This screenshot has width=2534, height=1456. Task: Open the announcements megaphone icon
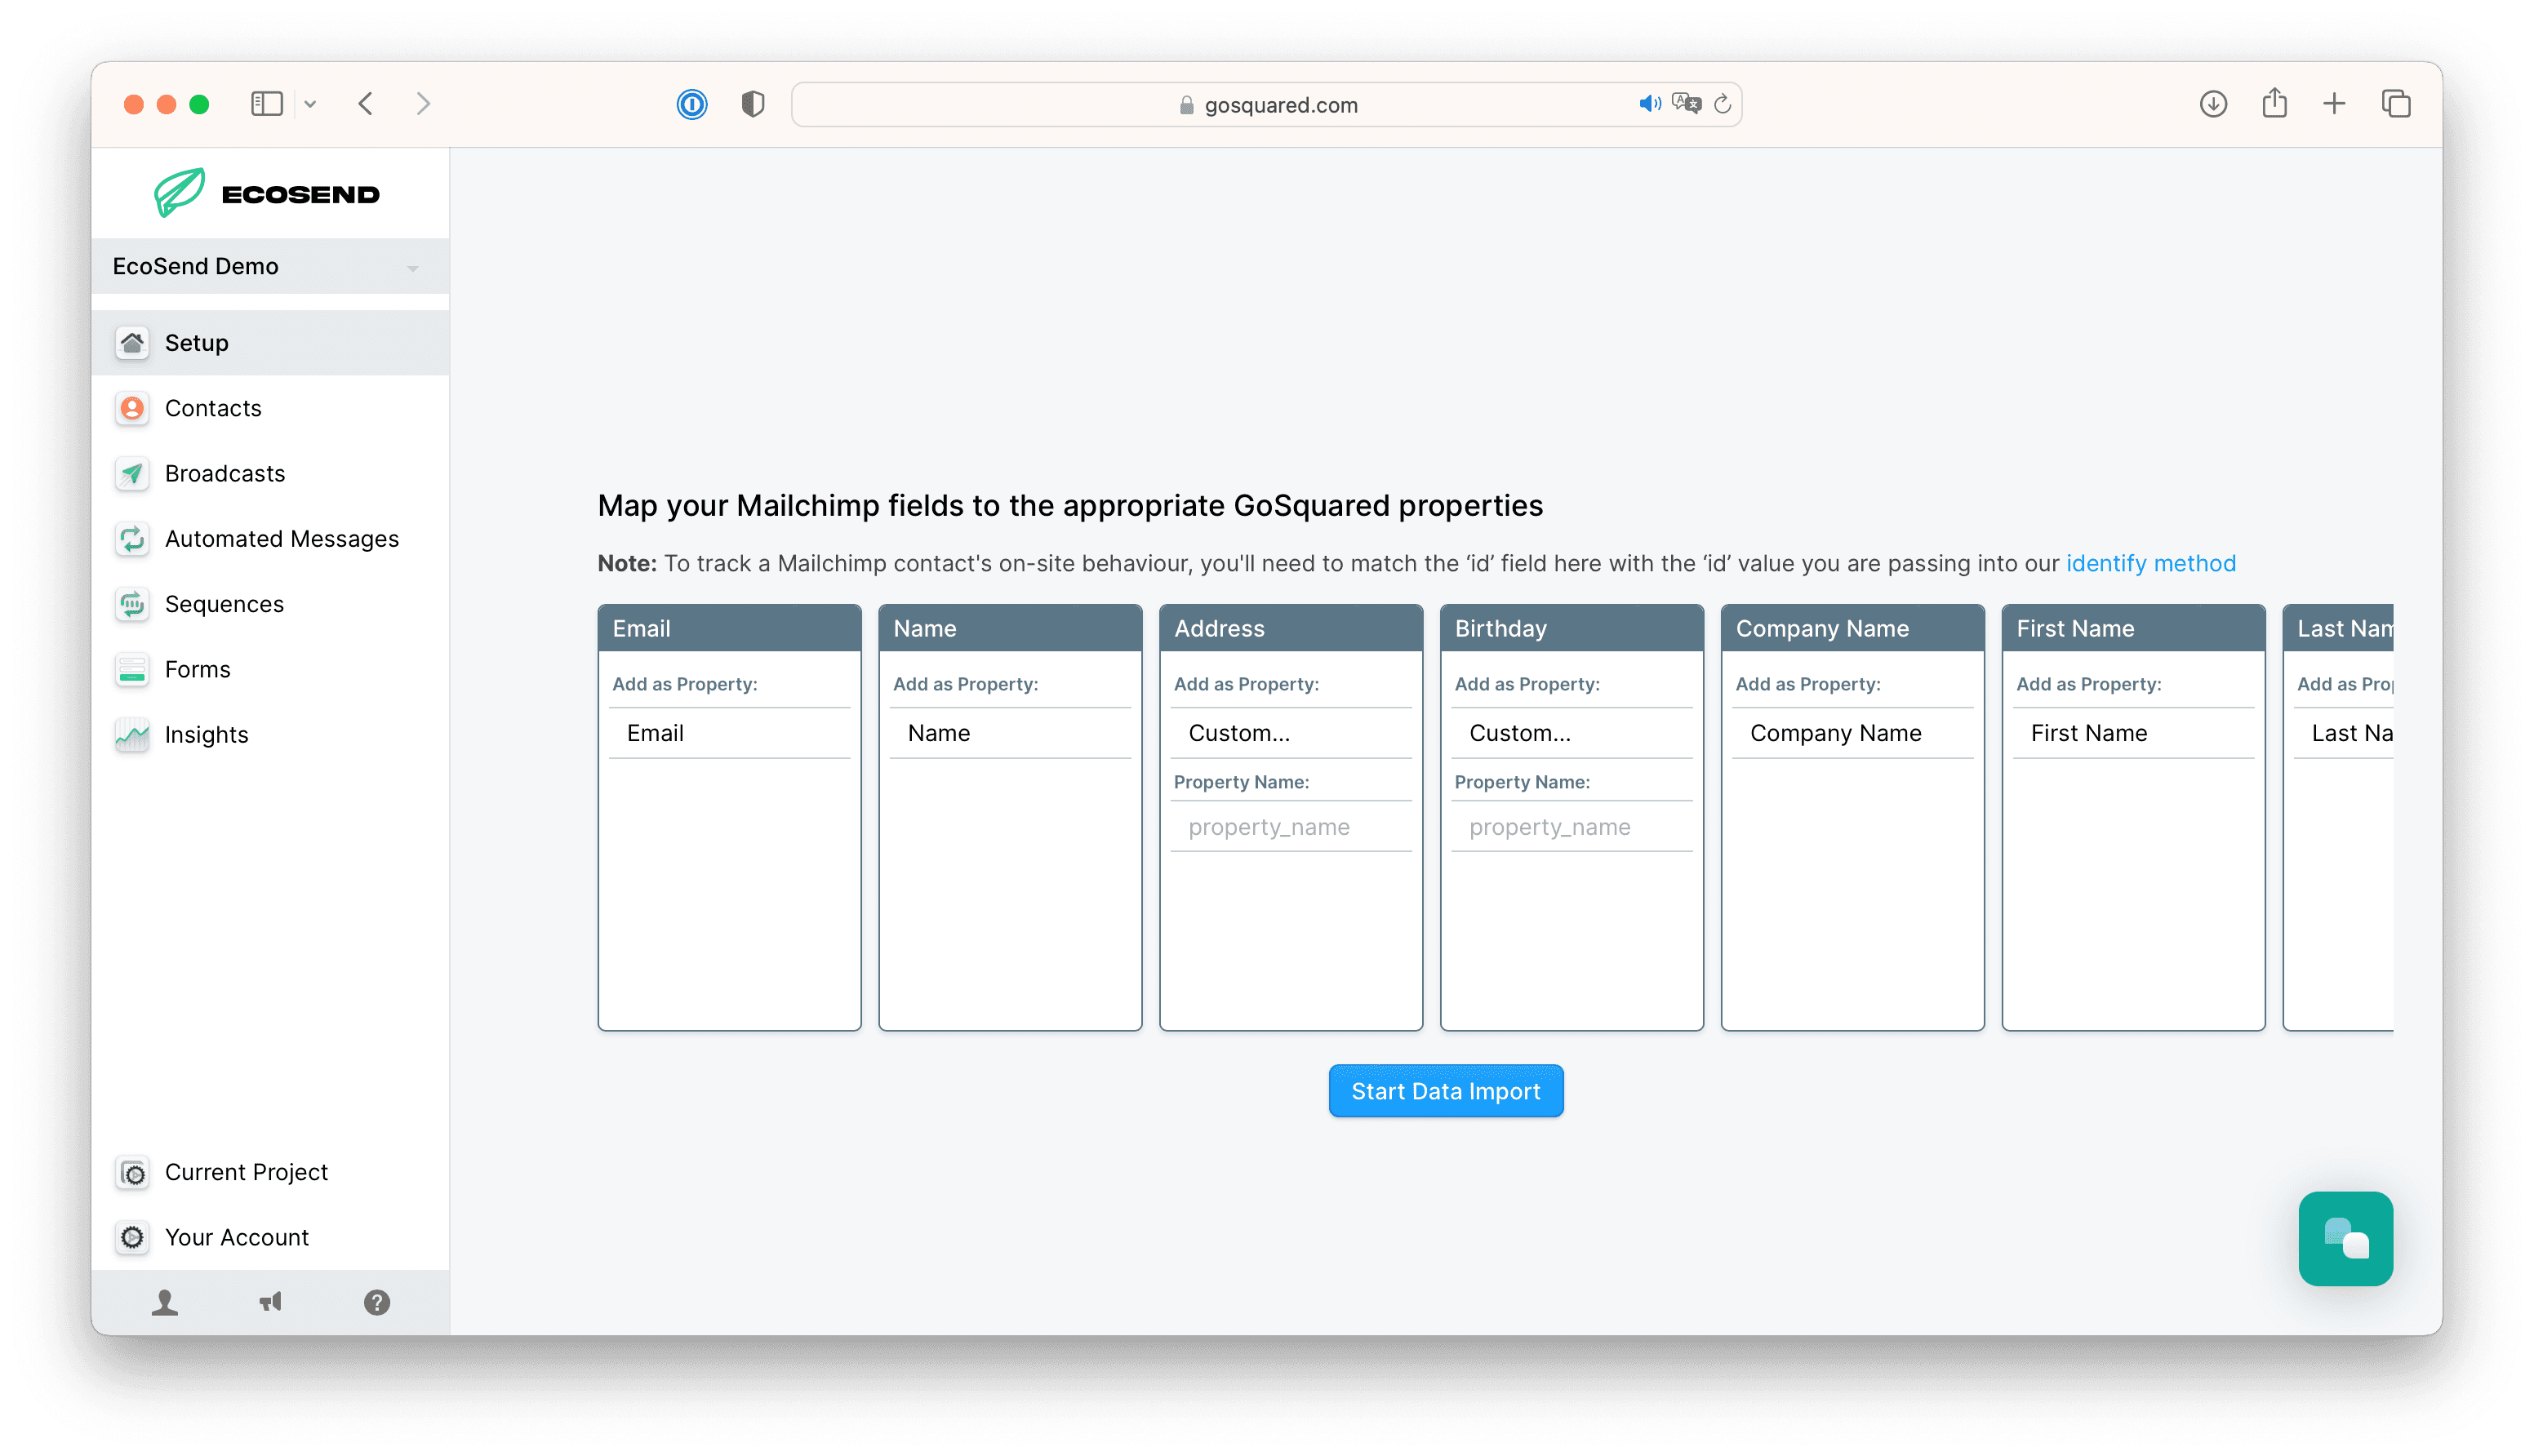coord(271,1302)
